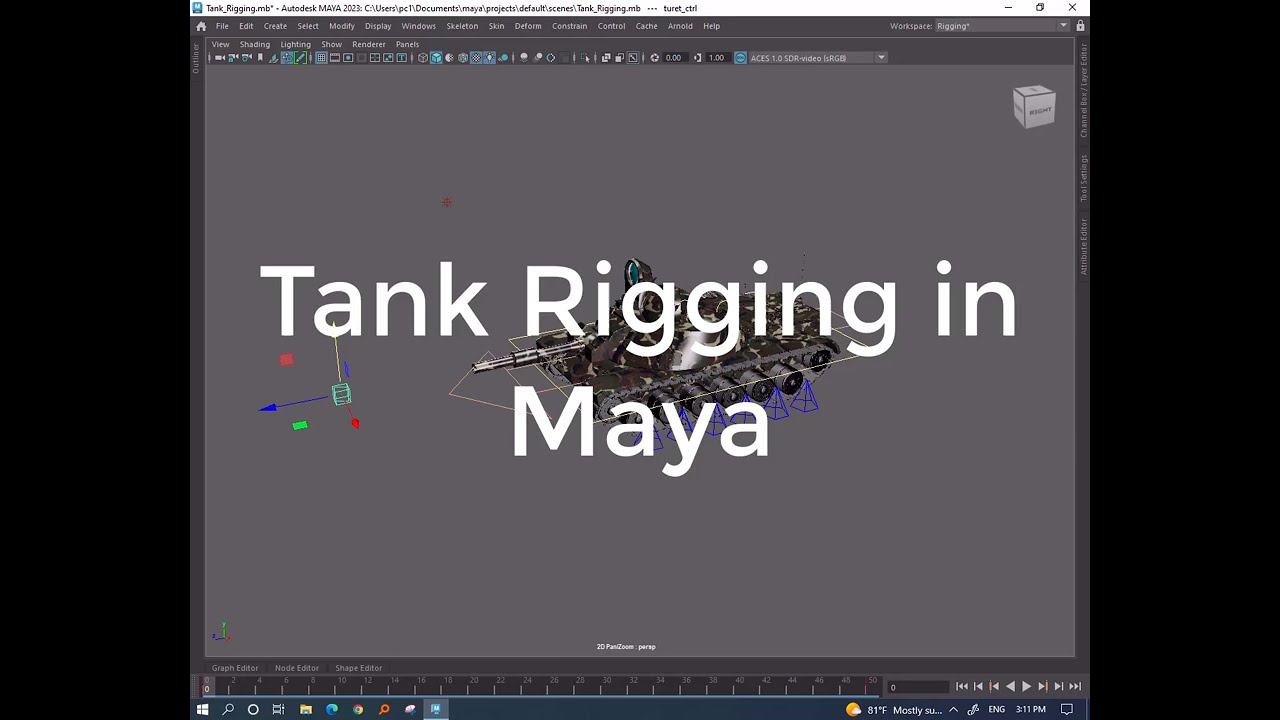This screenshot has height=720, width=1280.
Task: Toggle viewport Grid display icon
Action: click(321, 58)
